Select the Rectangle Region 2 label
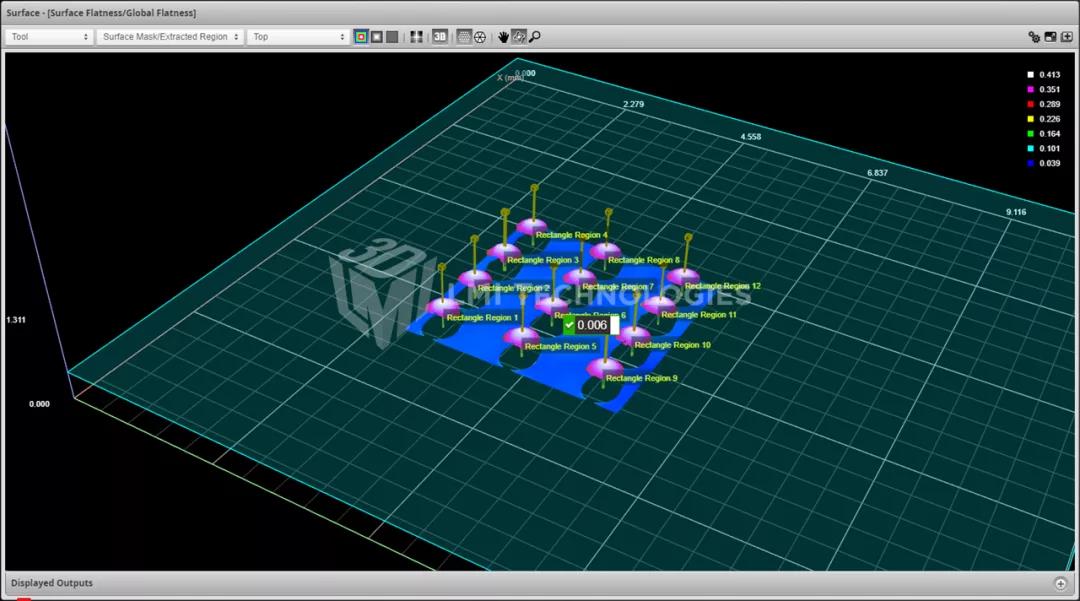Viewport: 1080px width, 601px height. (514, 288)
